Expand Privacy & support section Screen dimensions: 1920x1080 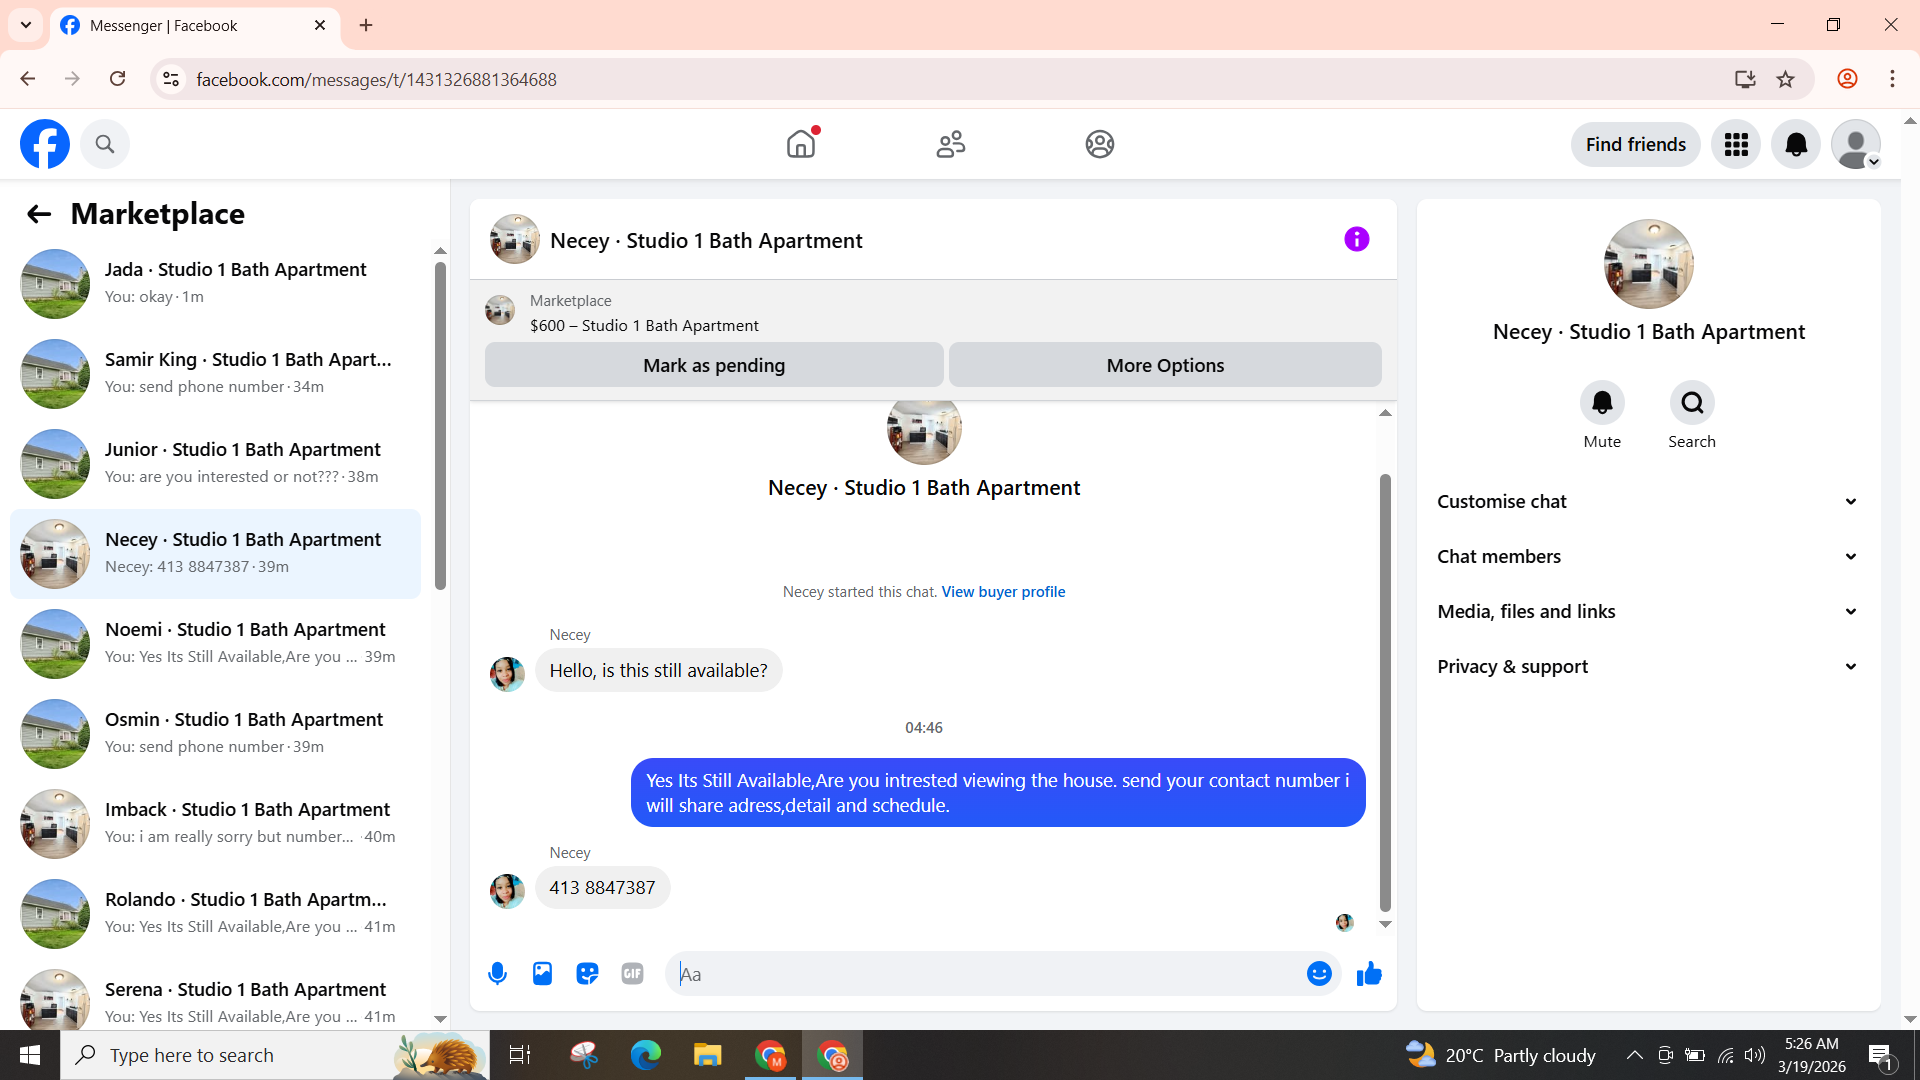[1648, 666]
